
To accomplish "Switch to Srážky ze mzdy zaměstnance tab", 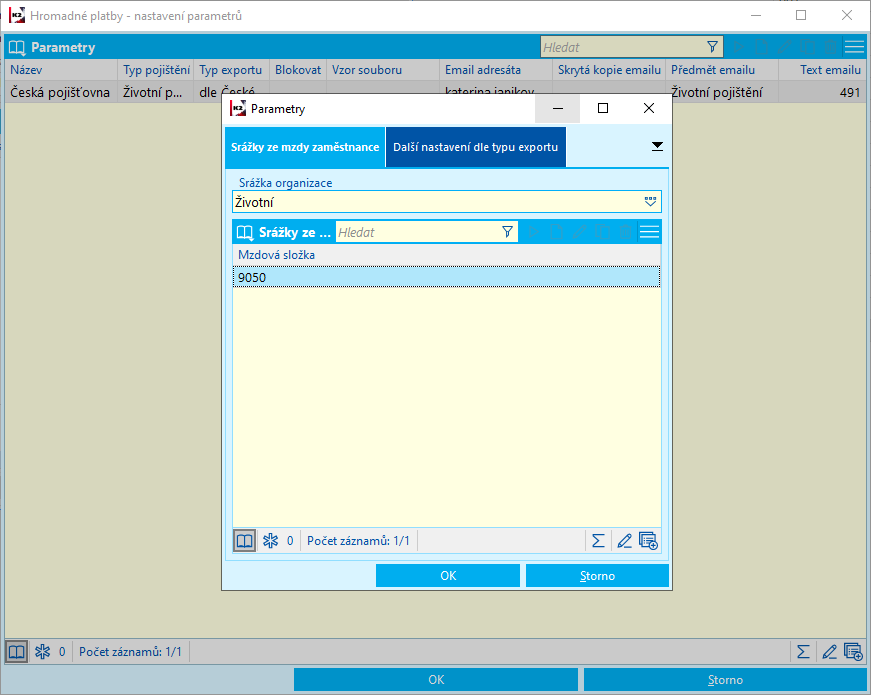I will tap(305, 147).
